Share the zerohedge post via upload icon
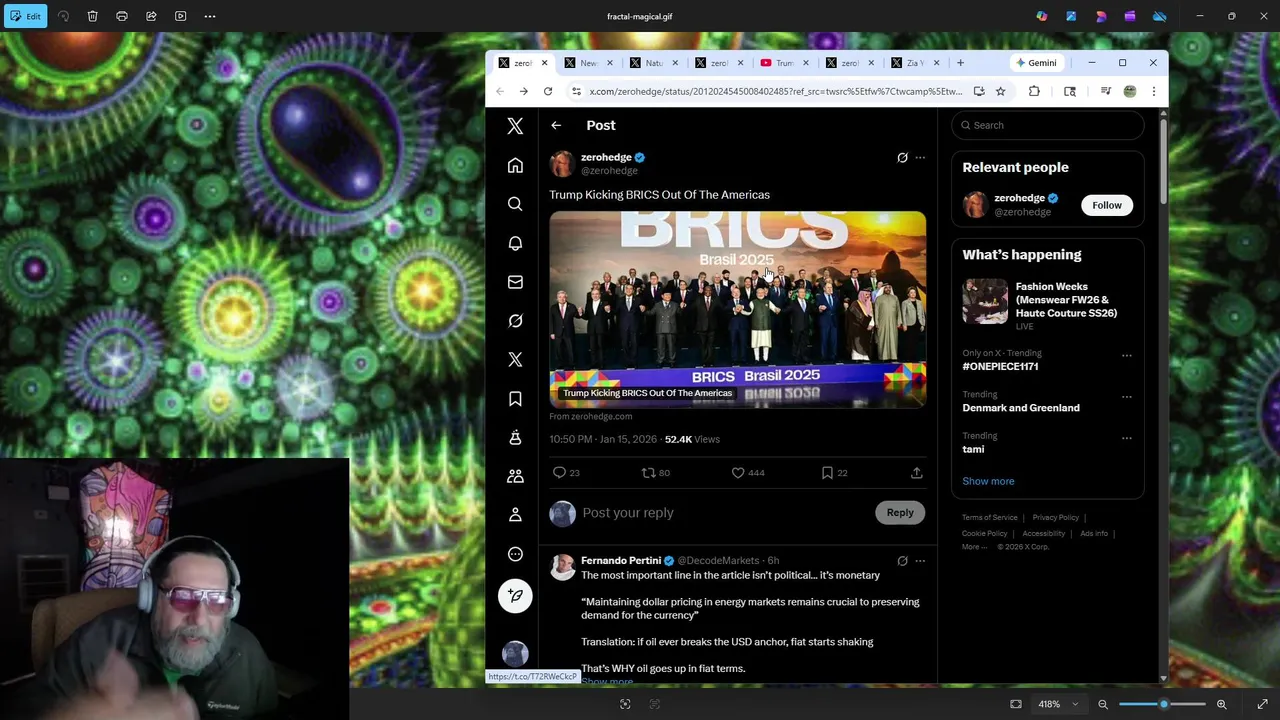The width and height of the screenshot is (1280, 720). click(x=916, y=473)
